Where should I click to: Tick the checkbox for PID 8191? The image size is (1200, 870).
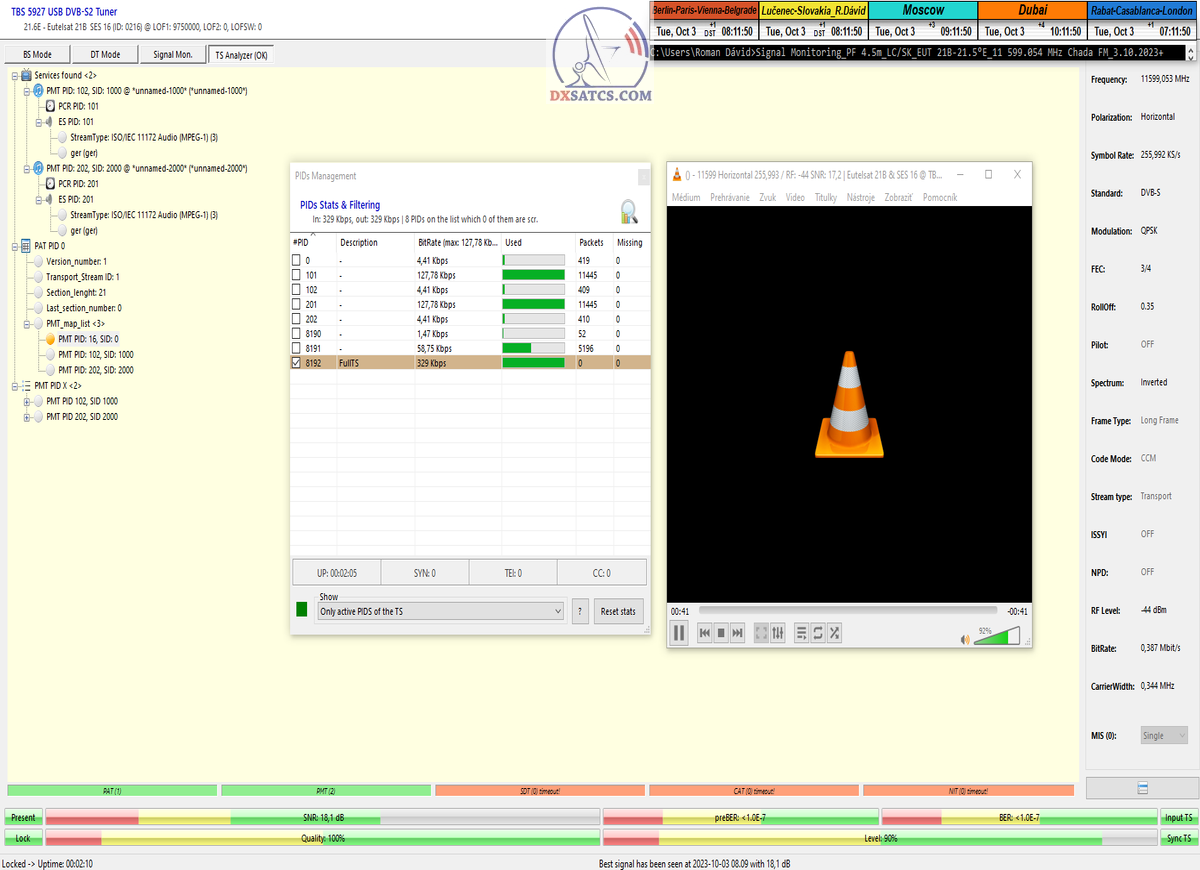tap(296, 348)
